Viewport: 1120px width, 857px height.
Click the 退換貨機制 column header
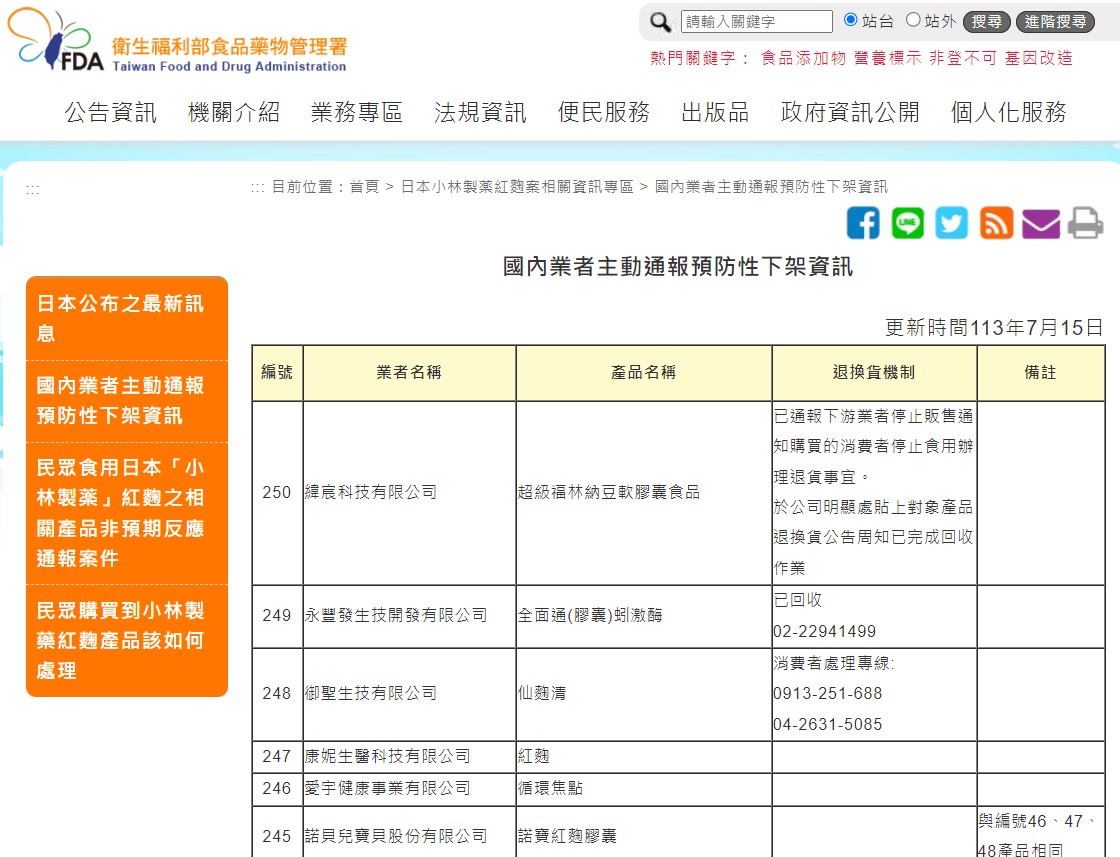(874, 372)
